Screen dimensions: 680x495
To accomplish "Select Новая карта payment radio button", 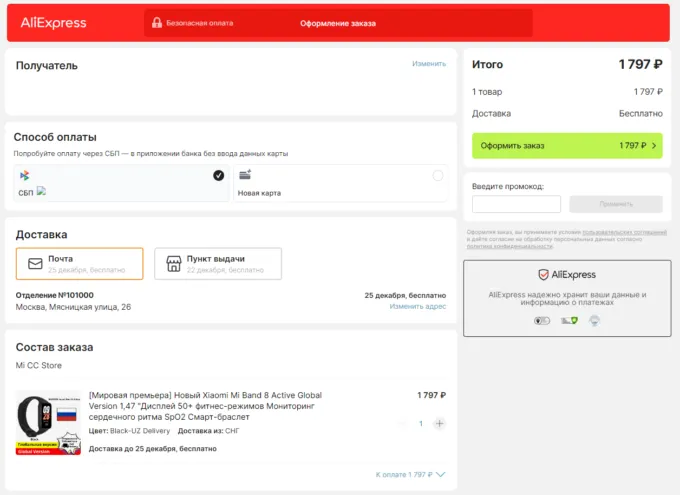I will [437, 176].
